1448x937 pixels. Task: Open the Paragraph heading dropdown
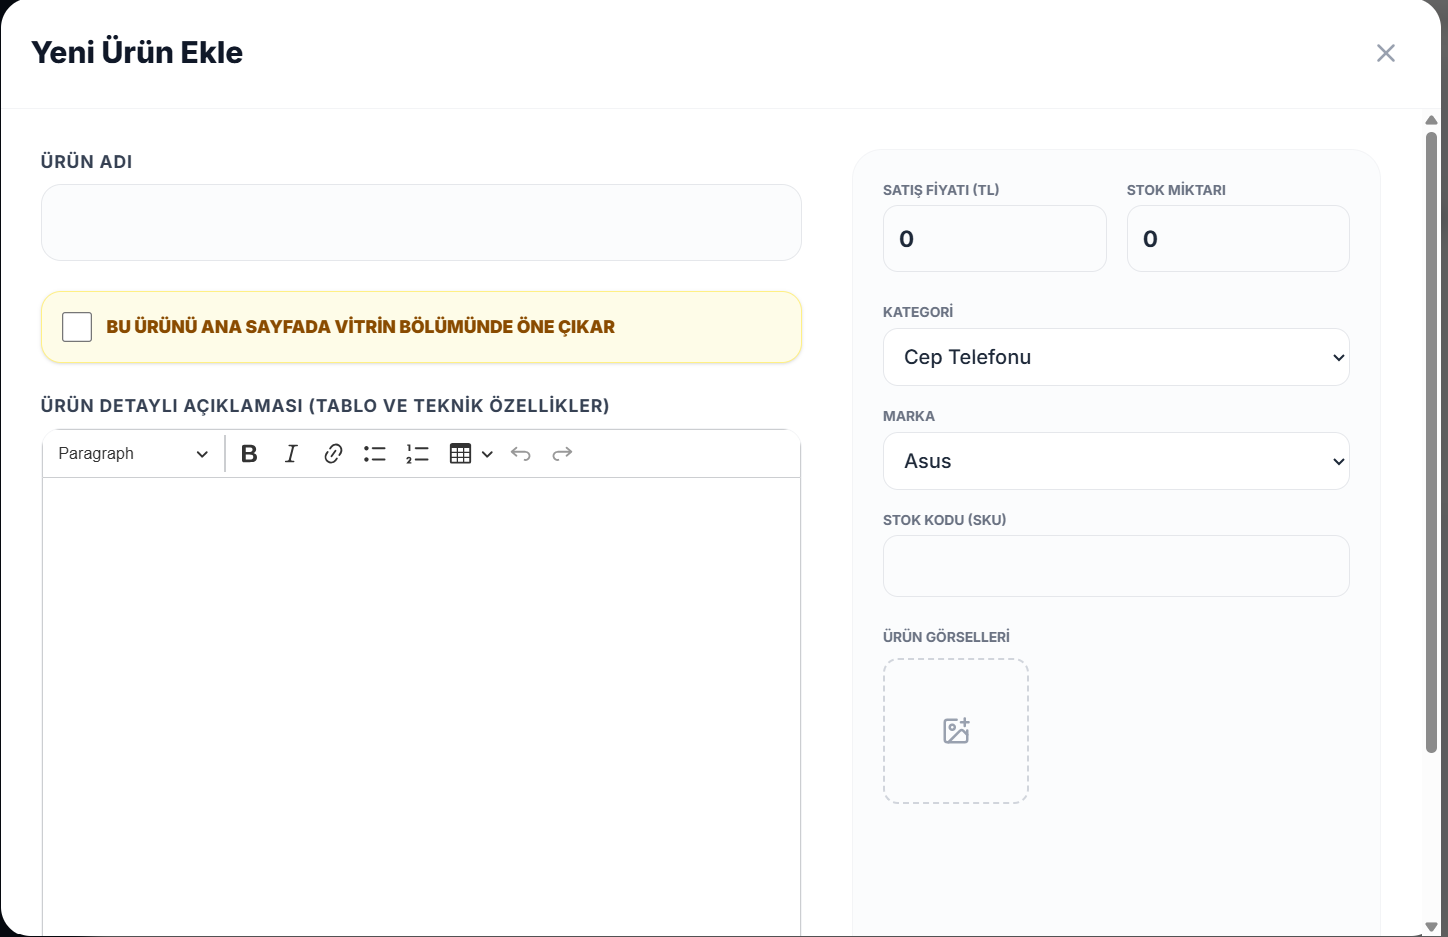tap(132, 454)
